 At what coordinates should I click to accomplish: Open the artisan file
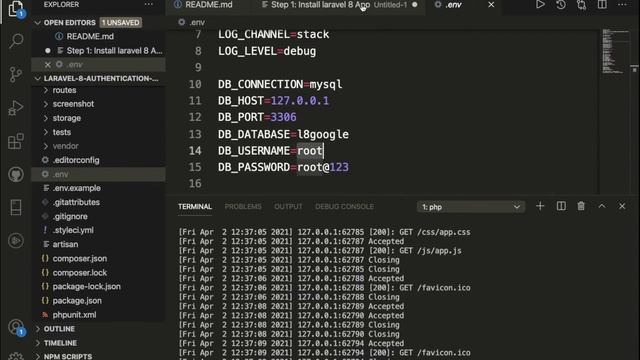click(x=65, y=244)
